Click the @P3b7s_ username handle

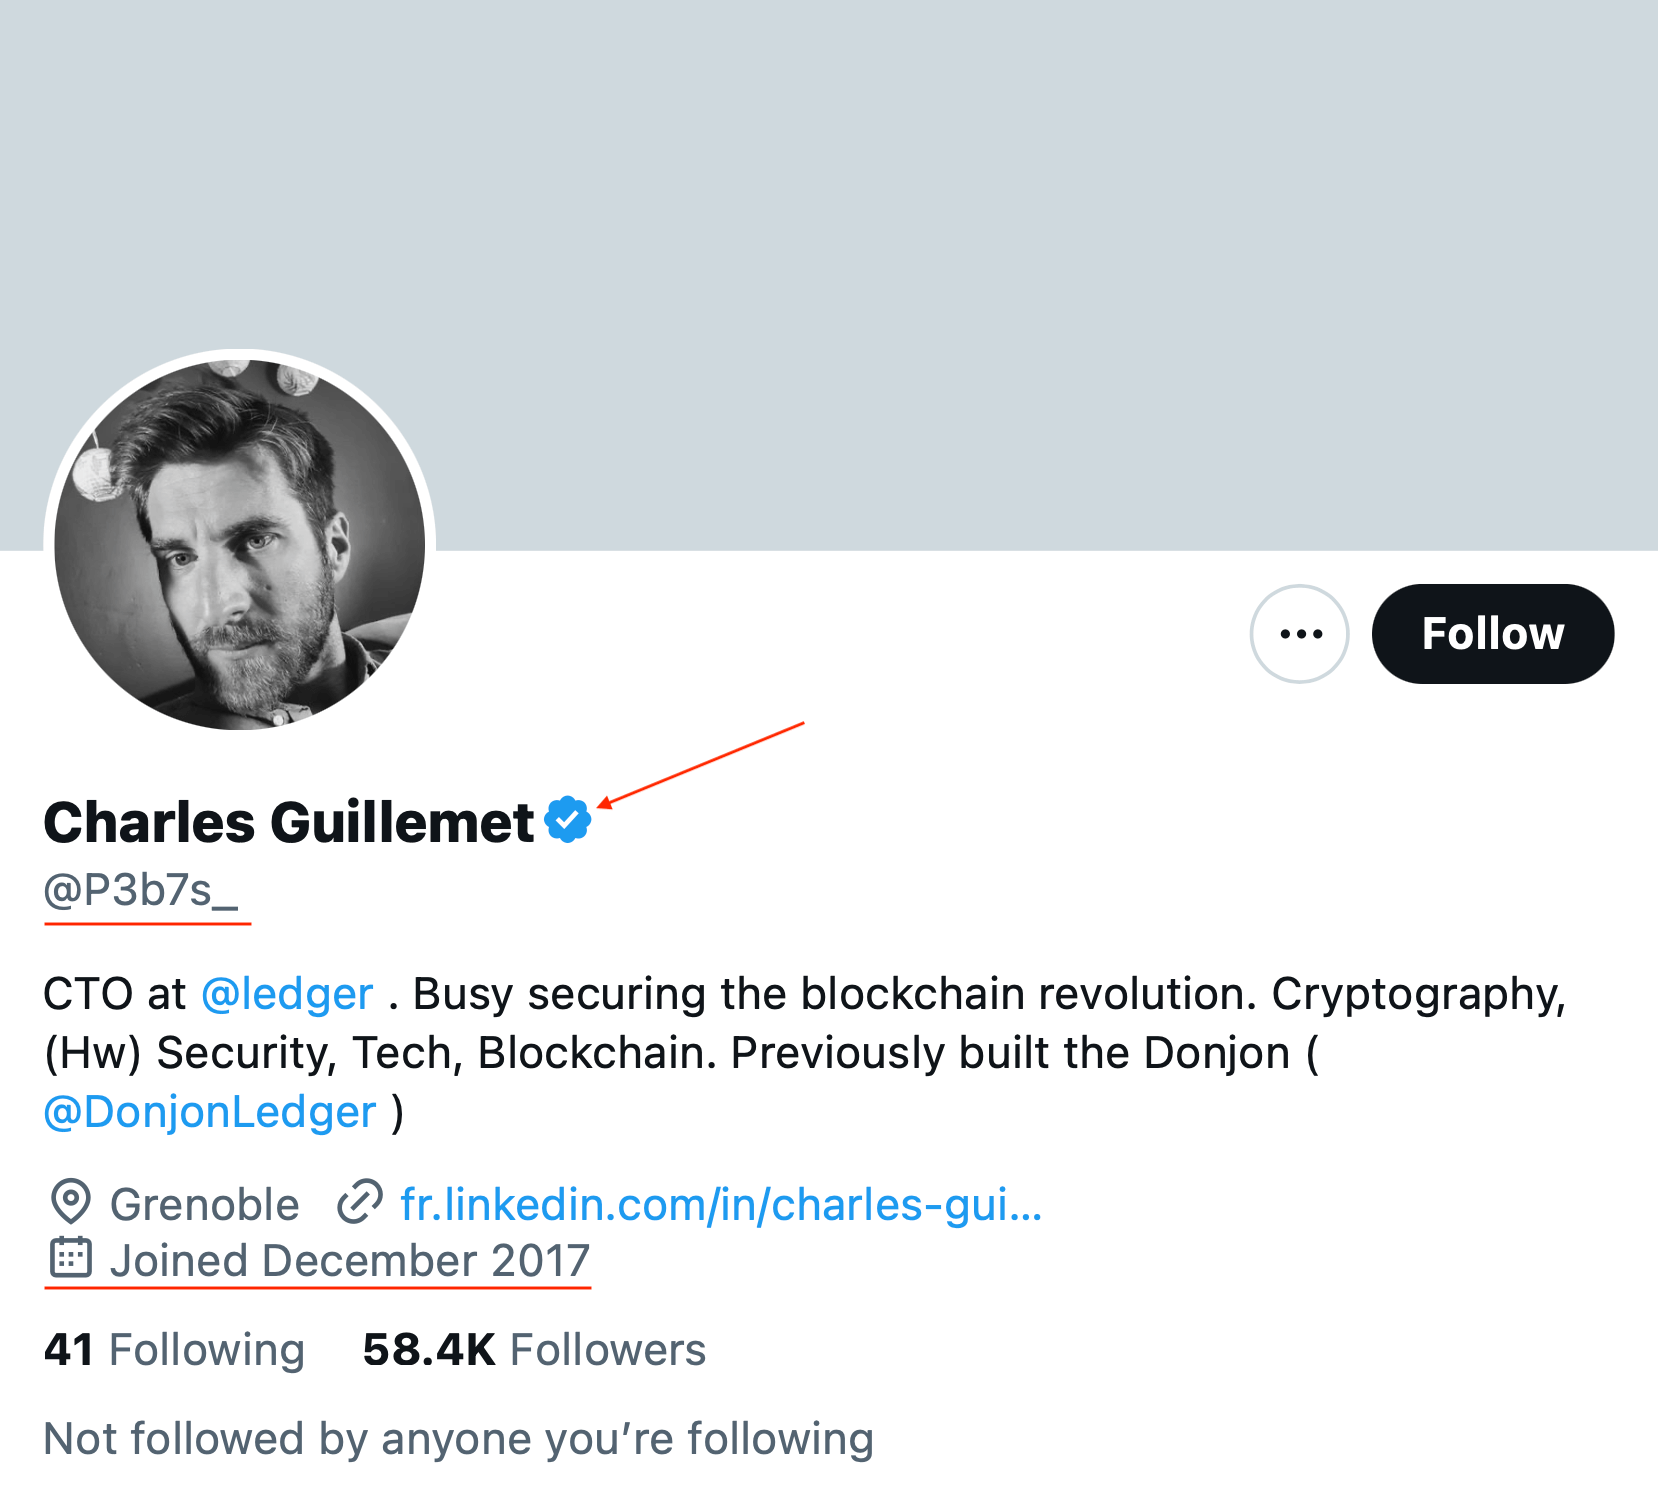point(141,890)
